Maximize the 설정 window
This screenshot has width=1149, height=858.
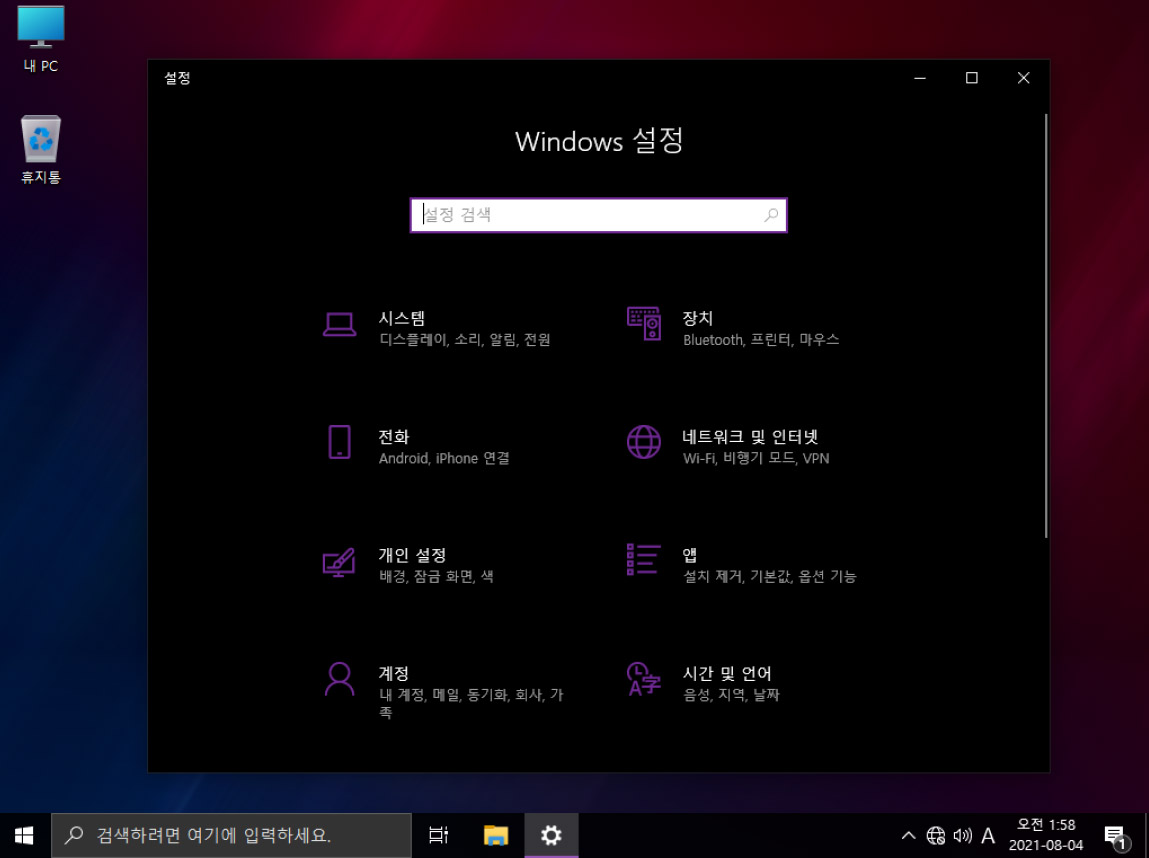972,78
